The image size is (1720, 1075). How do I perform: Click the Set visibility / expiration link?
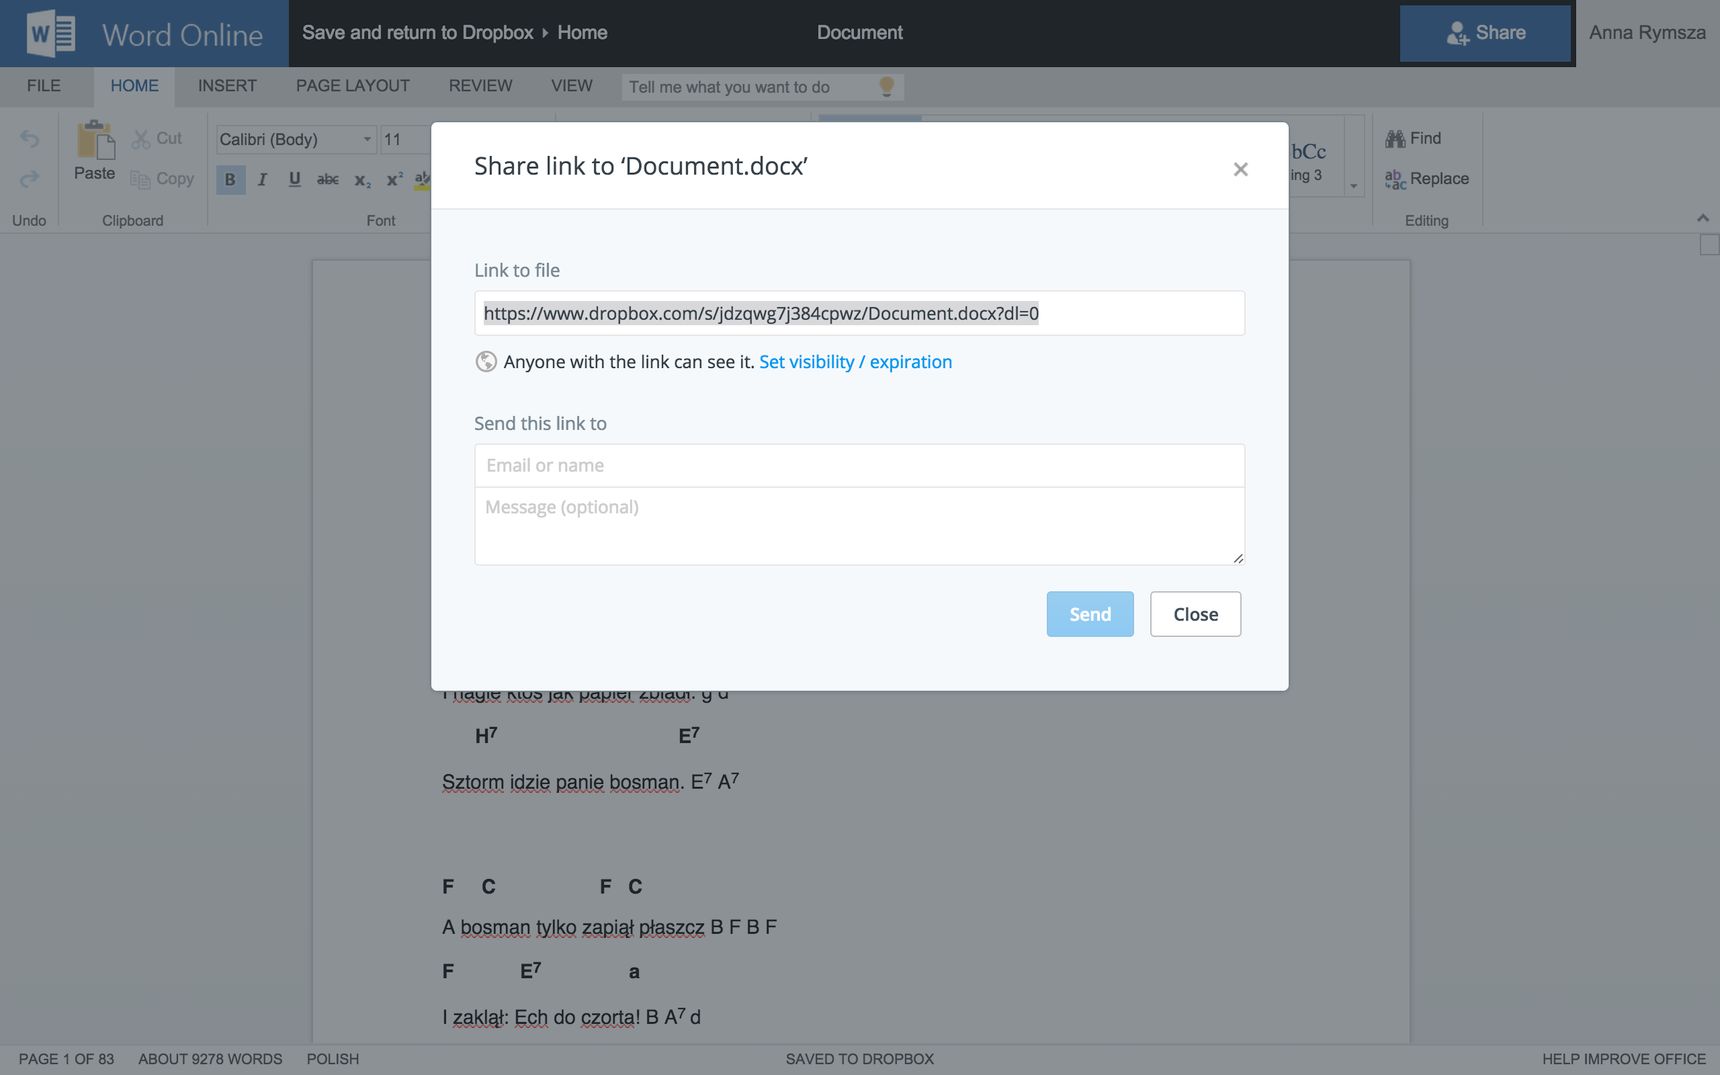click(855, 362)
